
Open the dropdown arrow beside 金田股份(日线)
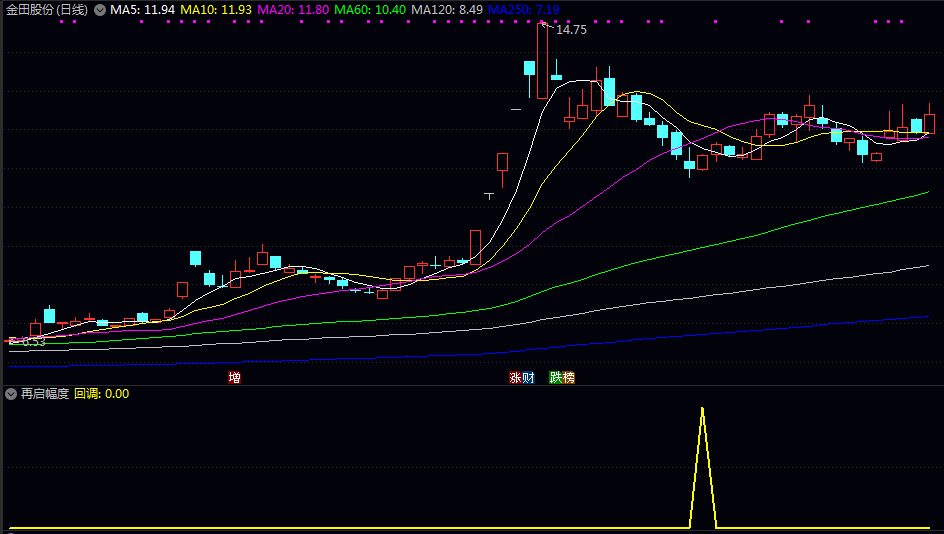[99, 10]
